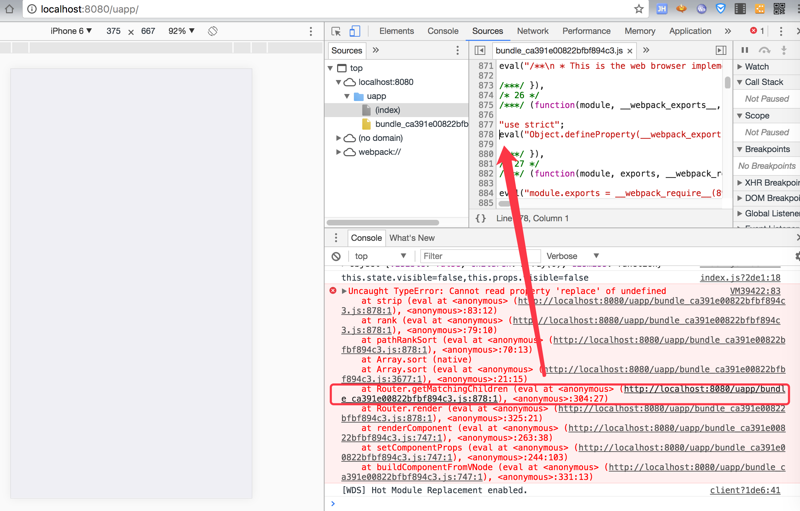
Task: Switch to the What's New tab
Action: click(x=412, y=238)
